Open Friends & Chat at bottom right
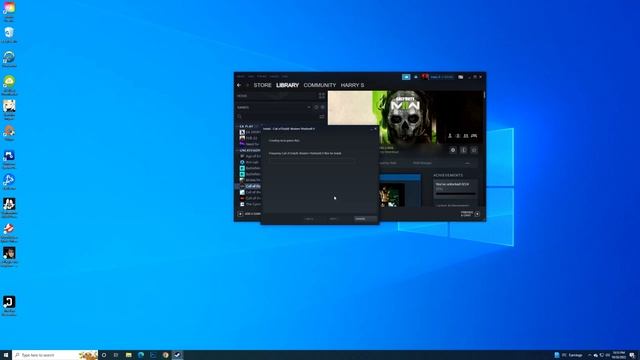Image resolution: width=640 pixels, height=360 pixels. point(470,214)
